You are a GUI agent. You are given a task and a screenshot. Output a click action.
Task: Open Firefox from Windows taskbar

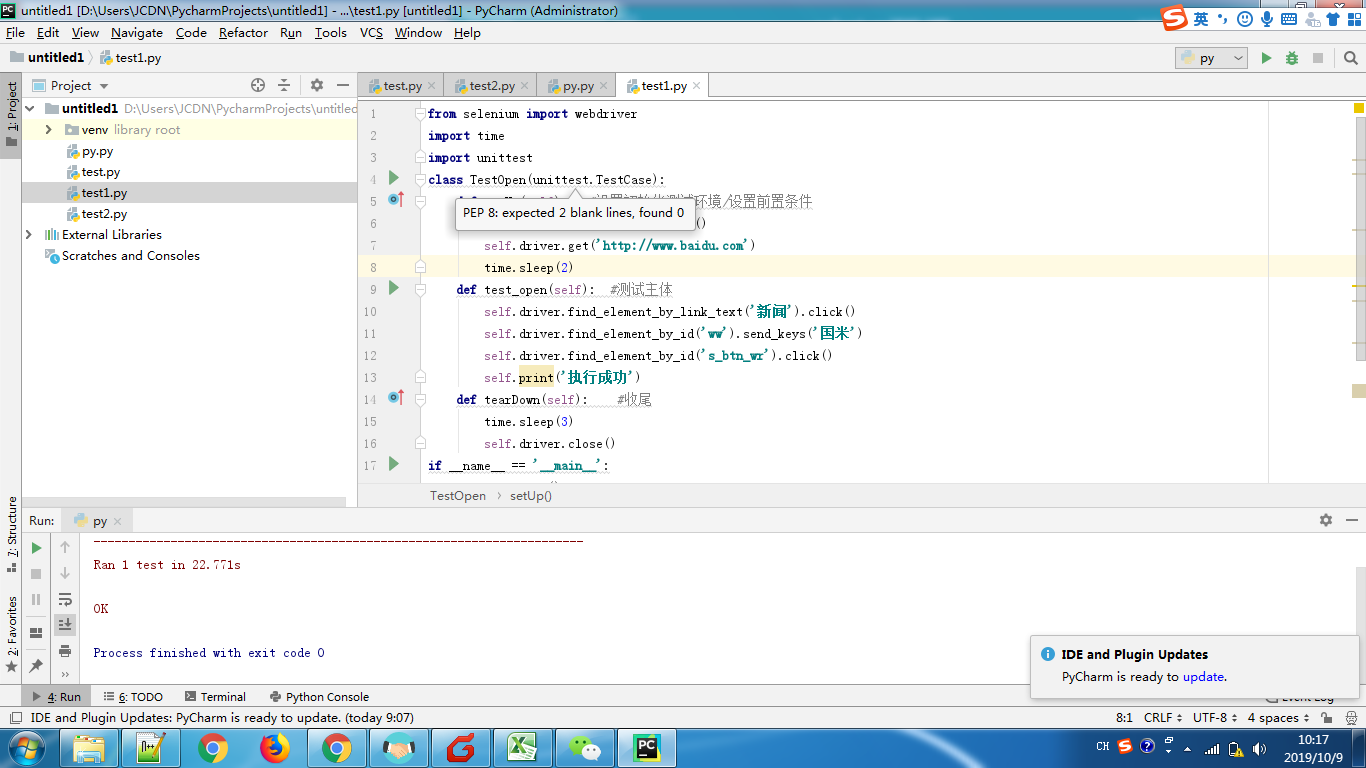coord(275,748)
